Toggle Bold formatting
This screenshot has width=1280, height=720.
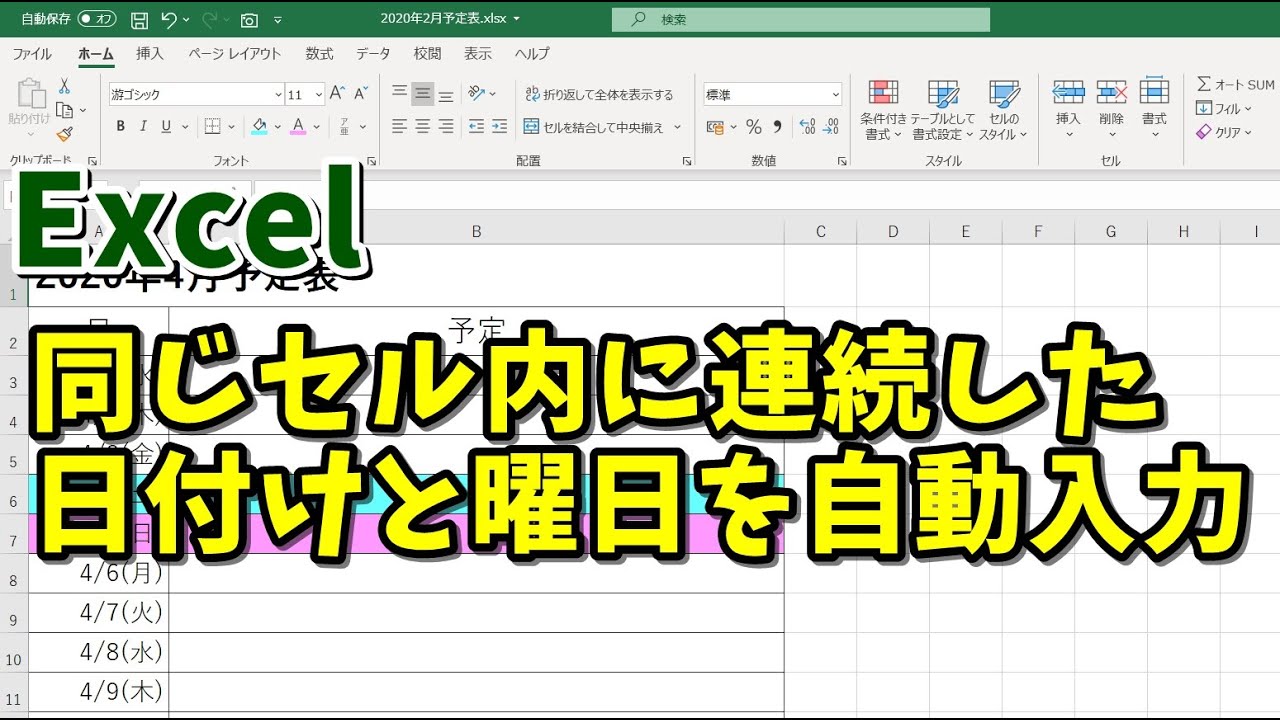pyautogui.click(x=121, y=126)
